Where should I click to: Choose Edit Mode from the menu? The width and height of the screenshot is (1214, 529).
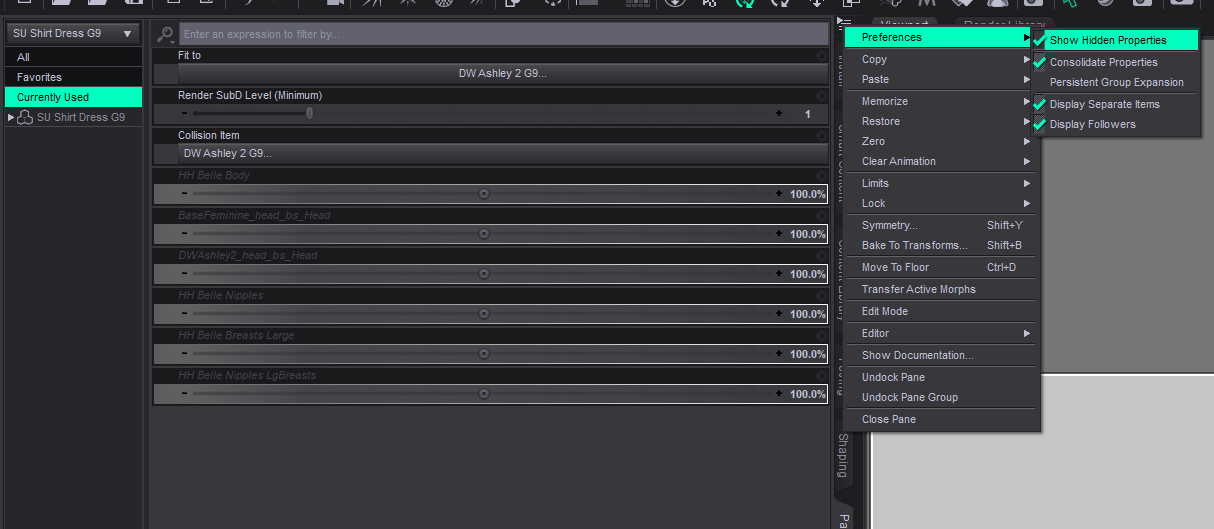(x=943, y=311)
